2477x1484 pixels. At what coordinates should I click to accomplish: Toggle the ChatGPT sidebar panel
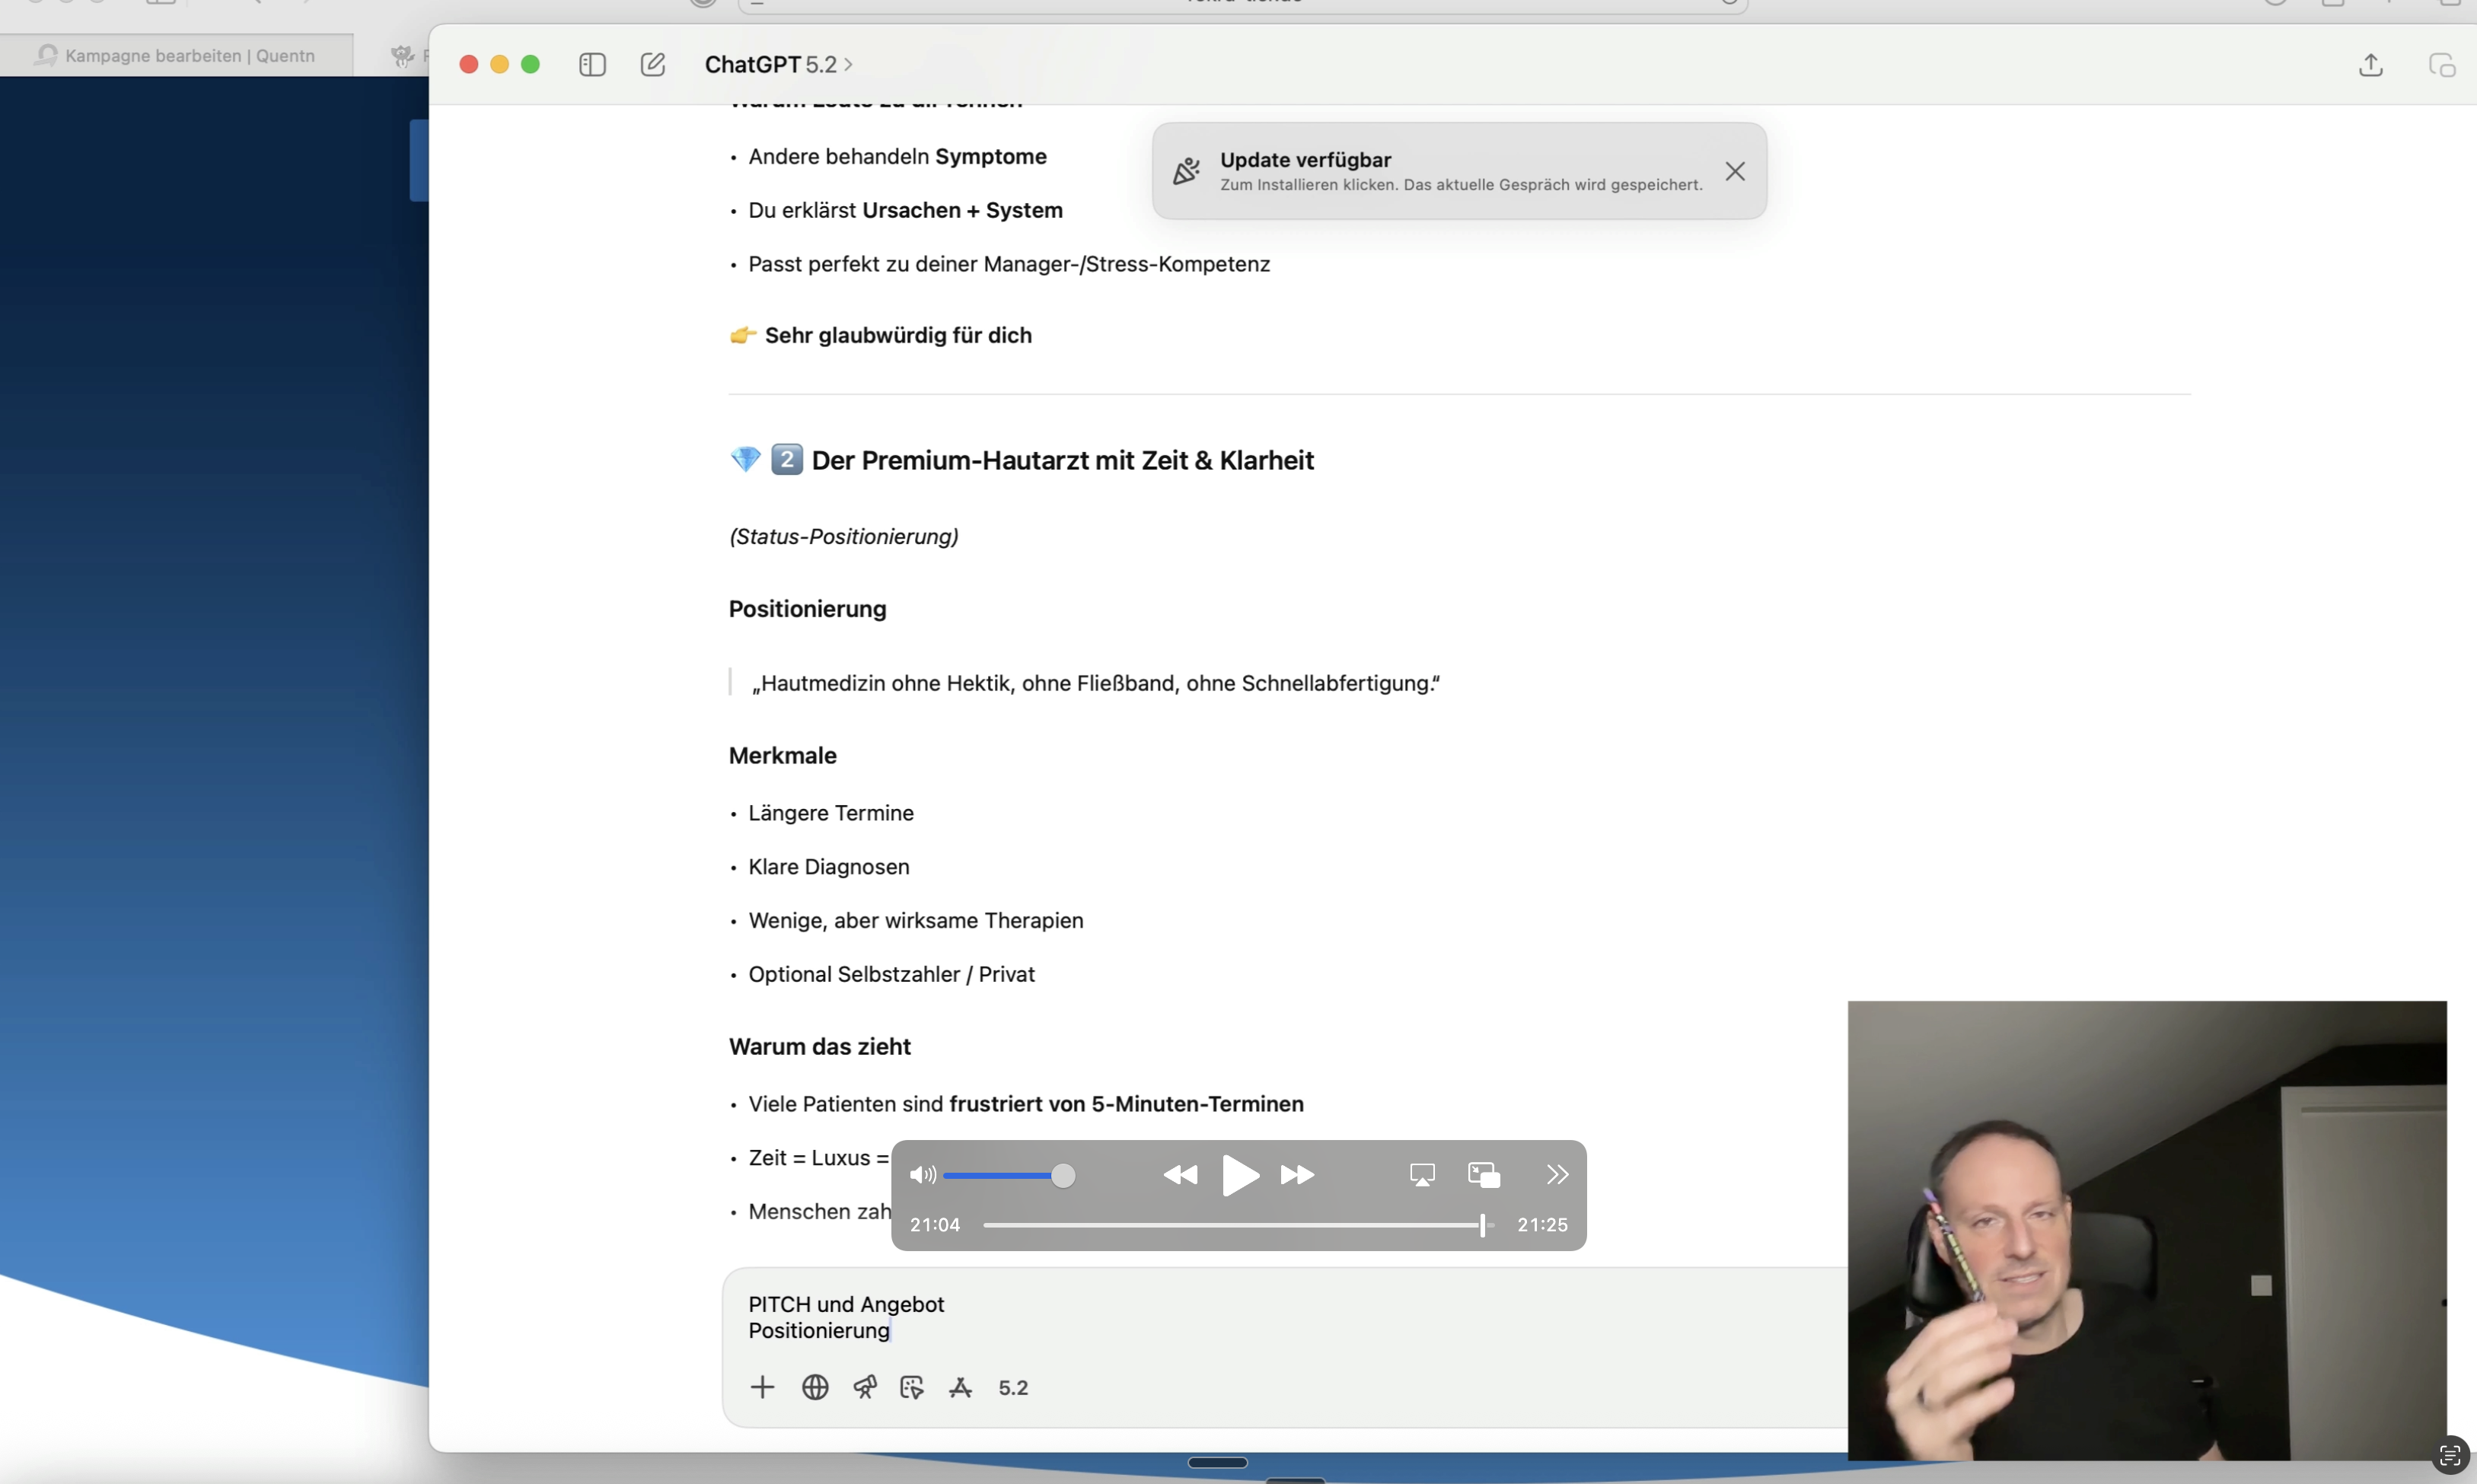[592, 65]
